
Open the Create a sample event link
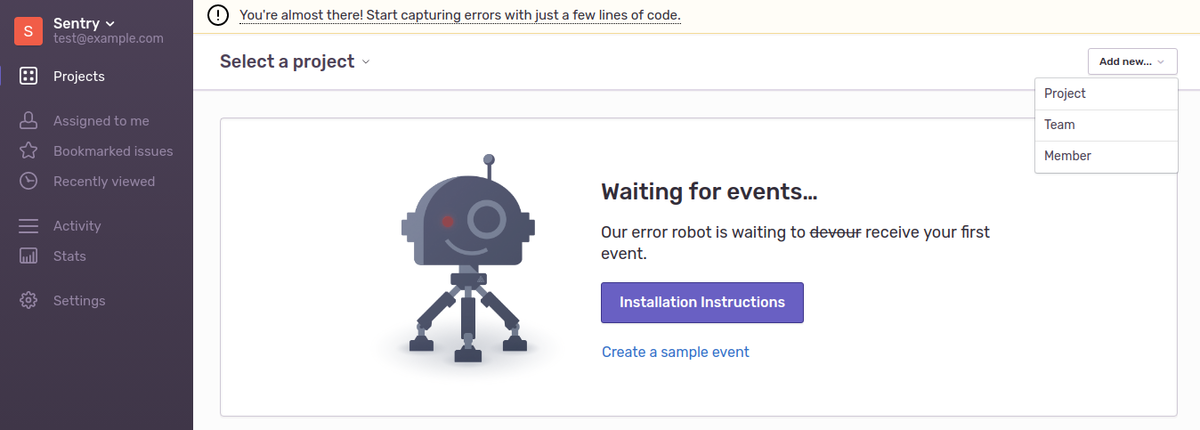(675, 352)
